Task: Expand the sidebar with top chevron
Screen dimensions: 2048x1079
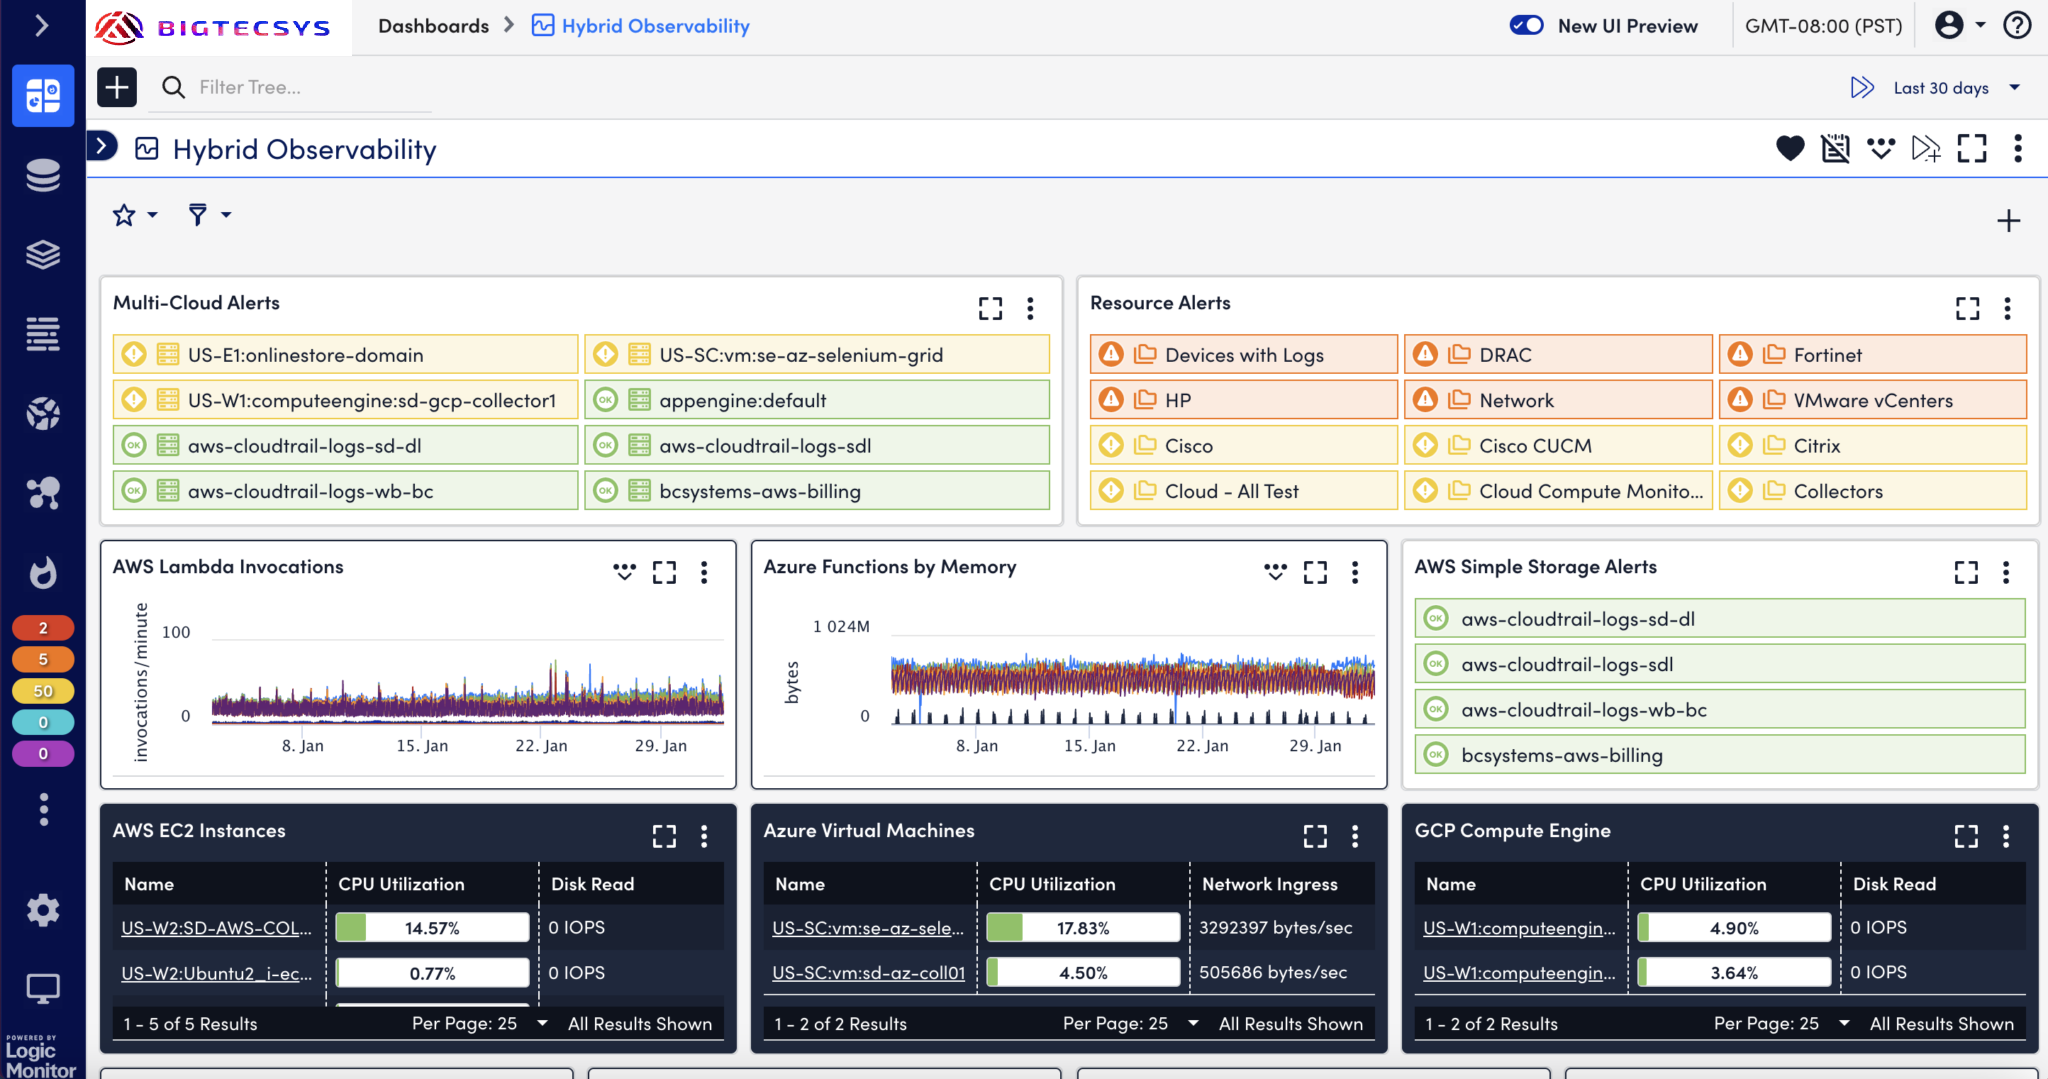Action: 42,25
